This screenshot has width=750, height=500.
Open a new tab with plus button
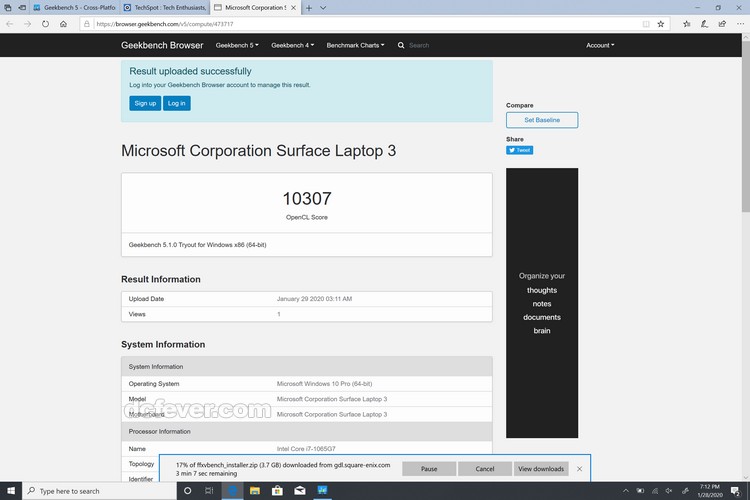309,8
